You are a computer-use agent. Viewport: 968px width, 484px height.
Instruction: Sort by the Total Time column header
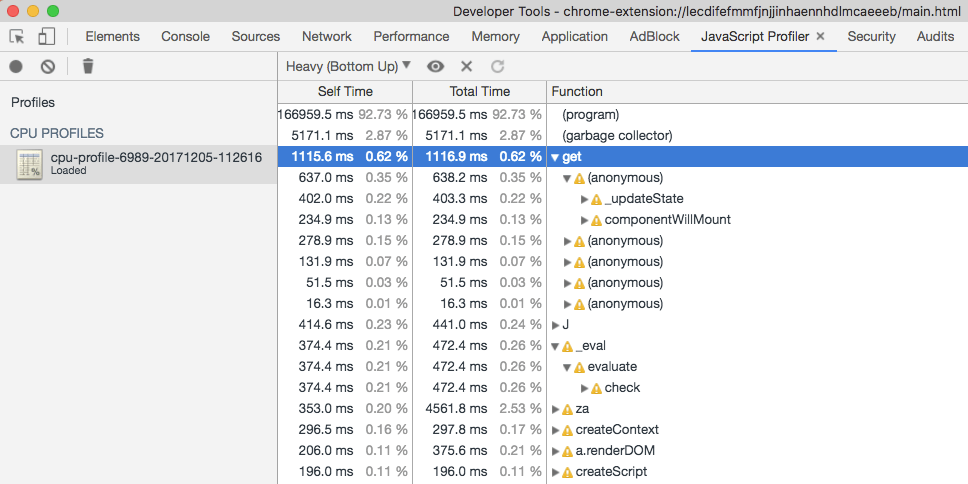(480, 91)
